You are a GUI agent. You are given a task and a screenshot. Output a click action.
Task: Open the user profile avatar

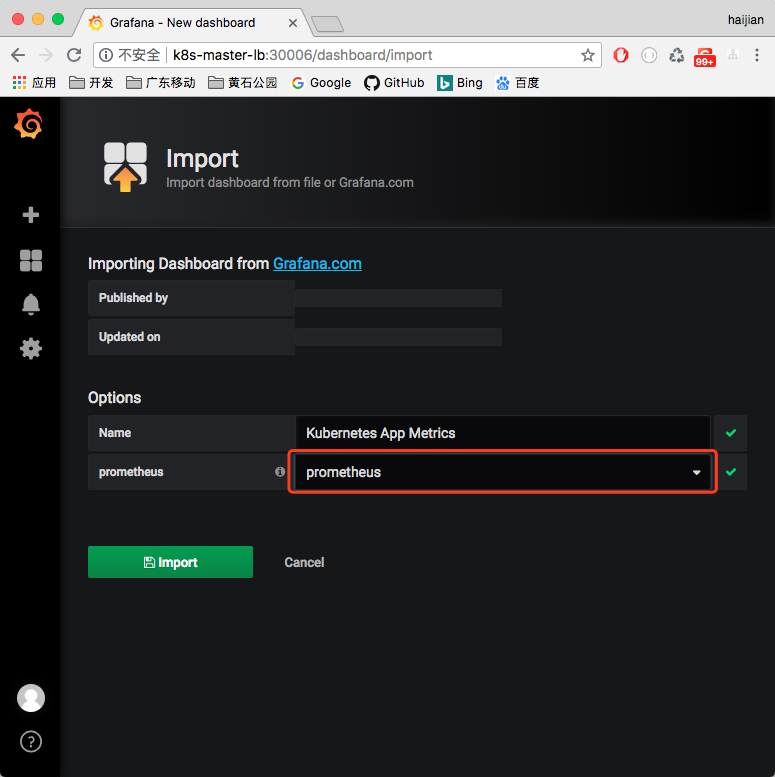pos(31,698)
